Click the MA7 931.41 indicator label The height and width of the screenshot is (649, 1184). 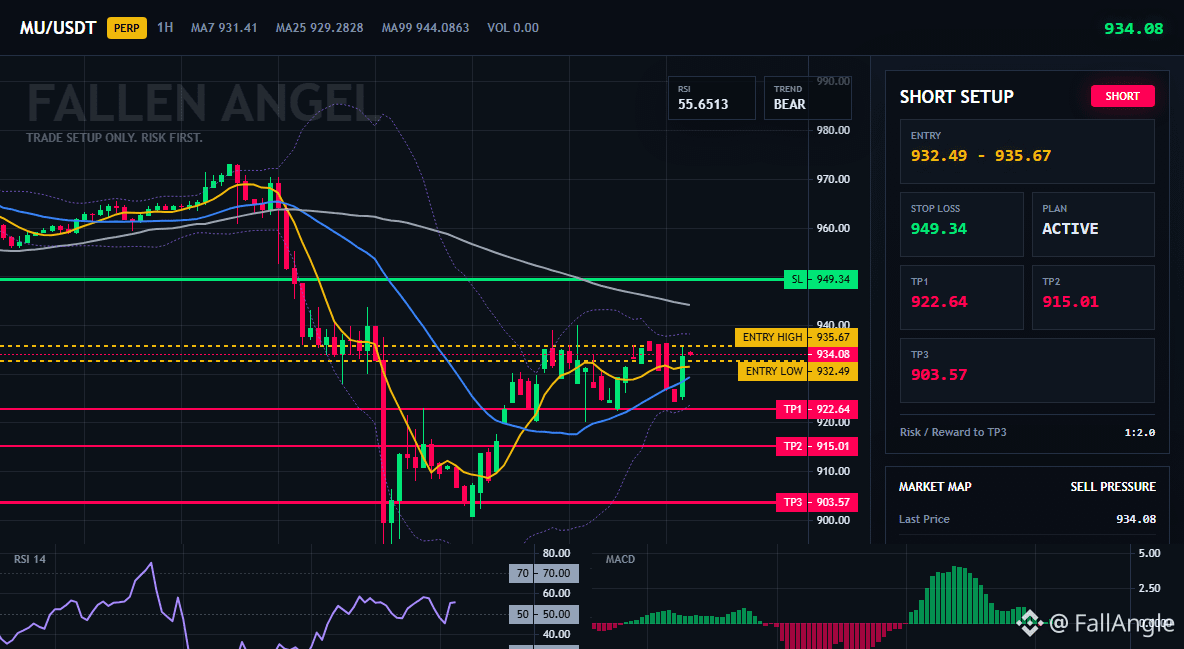pos(224,28)
